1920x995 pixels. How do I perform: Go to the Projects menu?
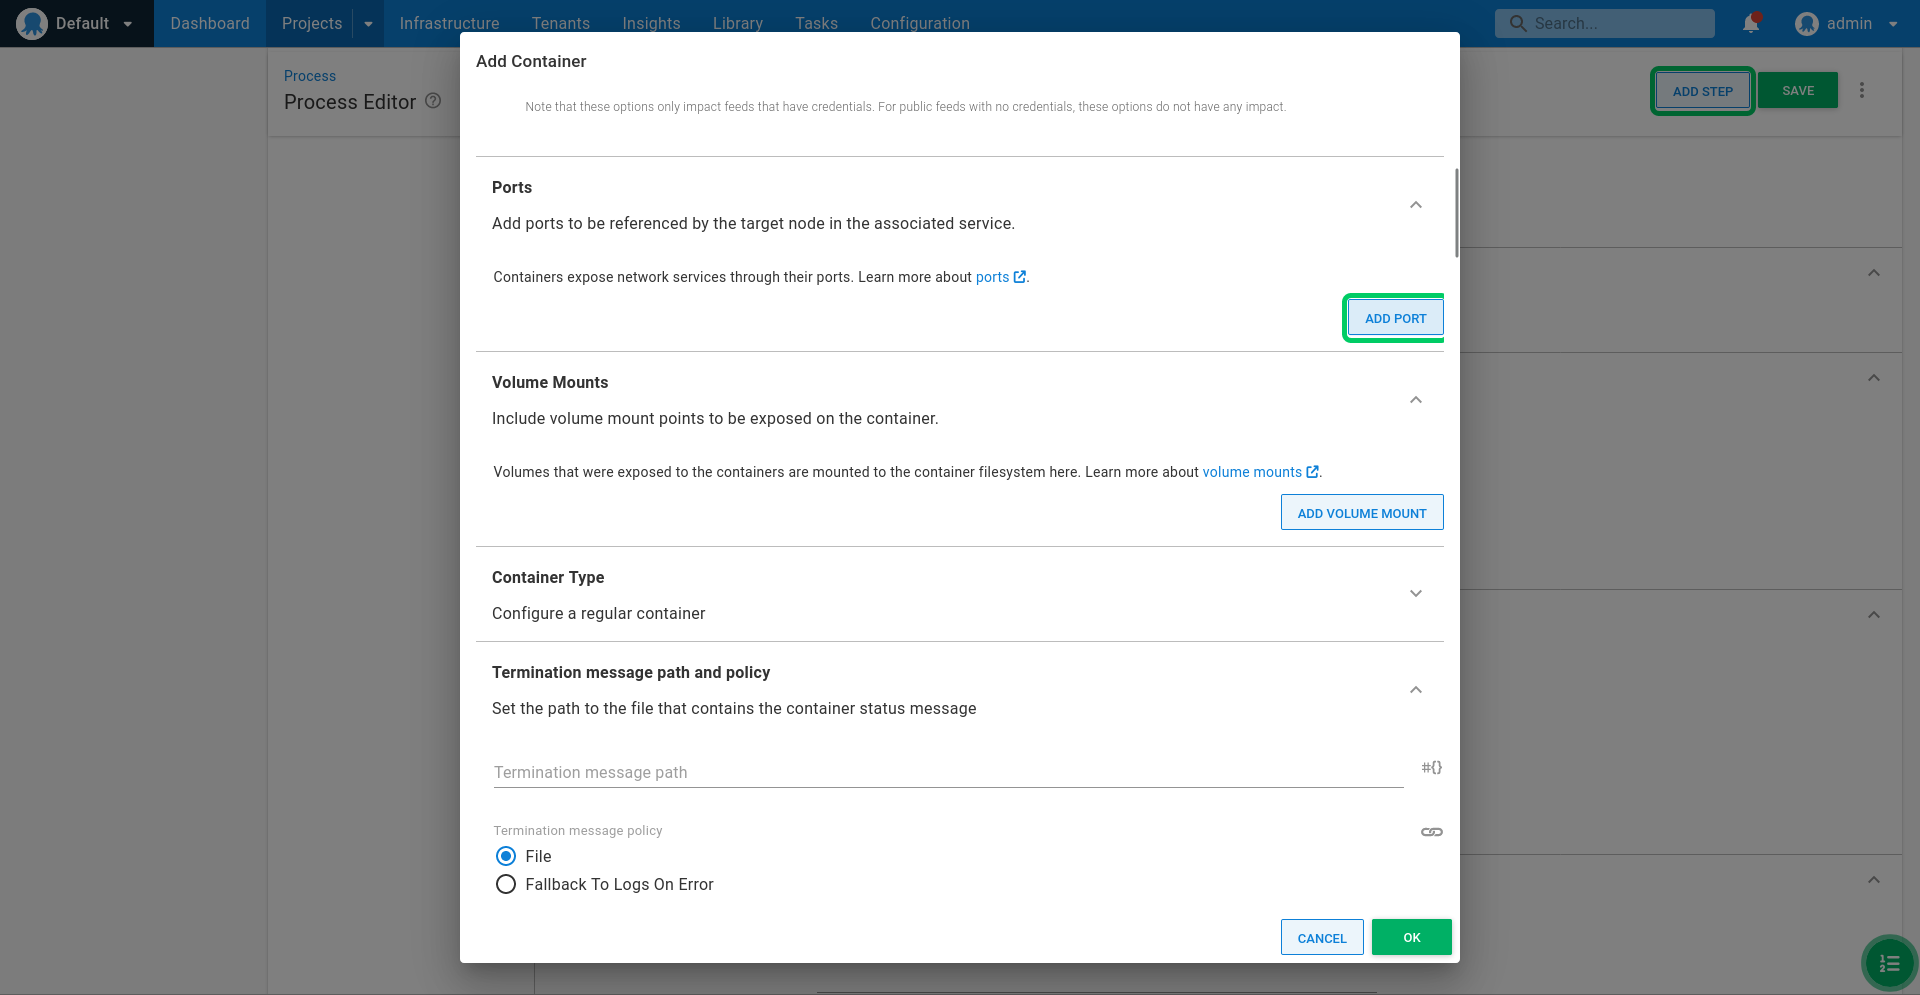311,23
